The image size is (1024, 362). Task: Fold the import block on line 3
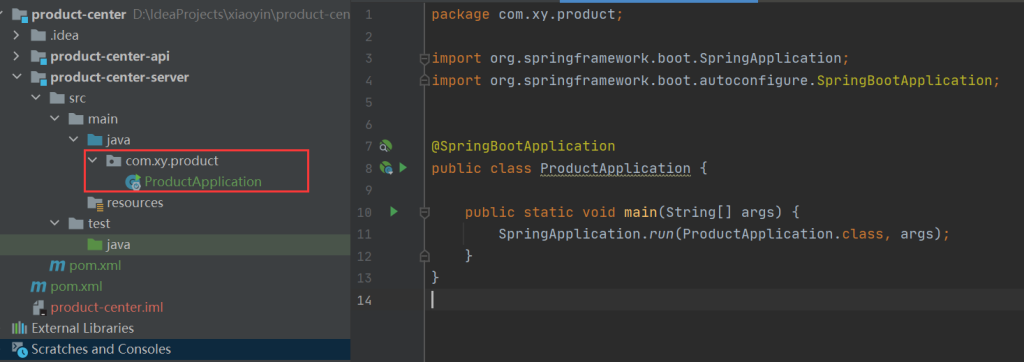(x=424, y=59)
